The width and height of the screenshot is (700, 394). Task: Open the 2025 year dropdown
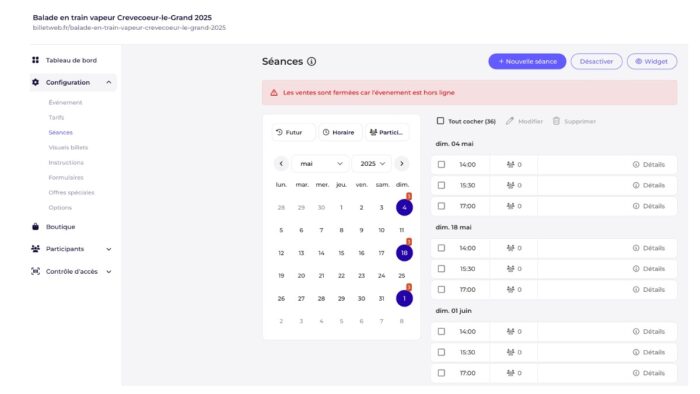point(372,164)
